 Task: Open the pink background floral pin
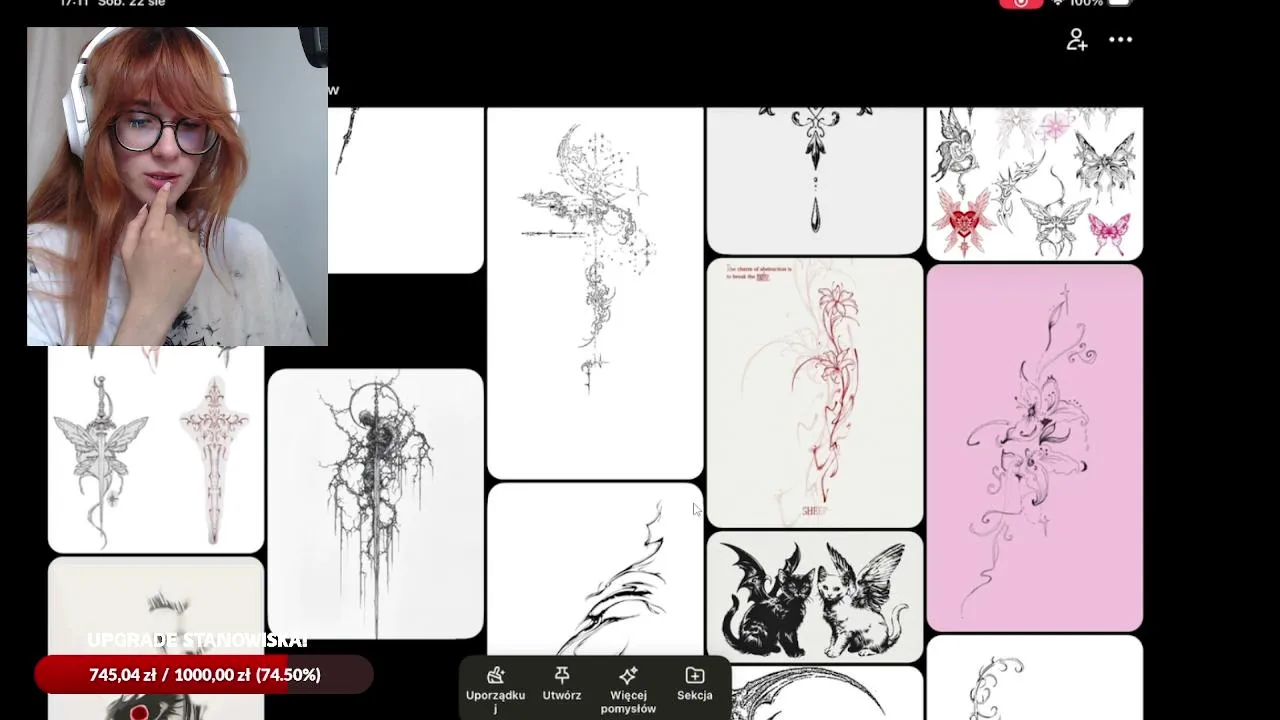1035,448
